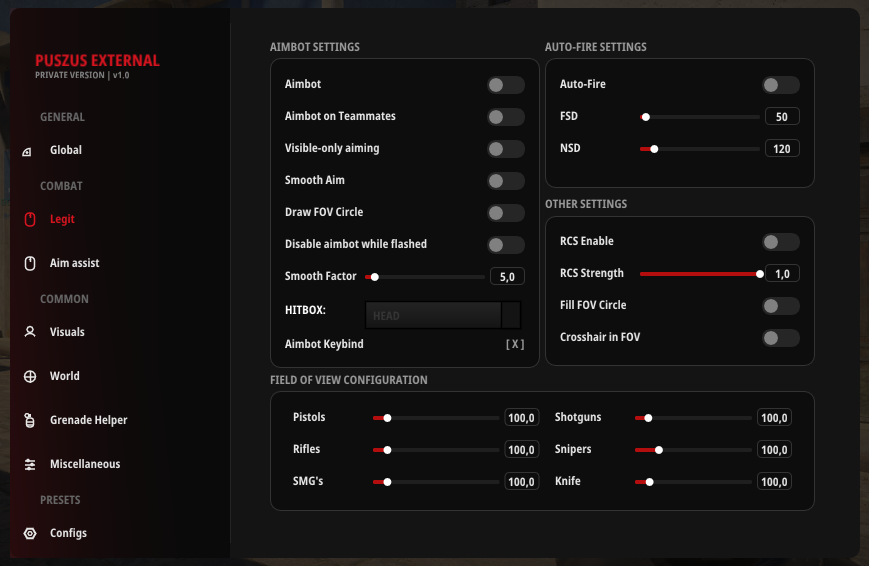
Task: Toggle Disable aimbot while flashed
Action: (x=505, y=244)
